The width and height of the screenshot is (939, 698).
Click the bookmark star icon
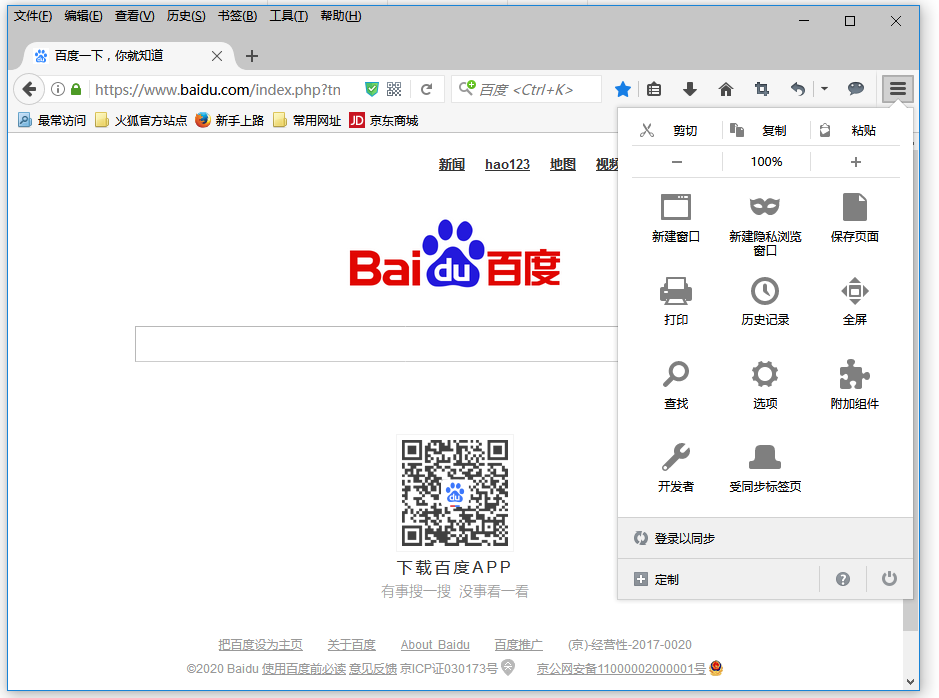click(x=623, y=90)
